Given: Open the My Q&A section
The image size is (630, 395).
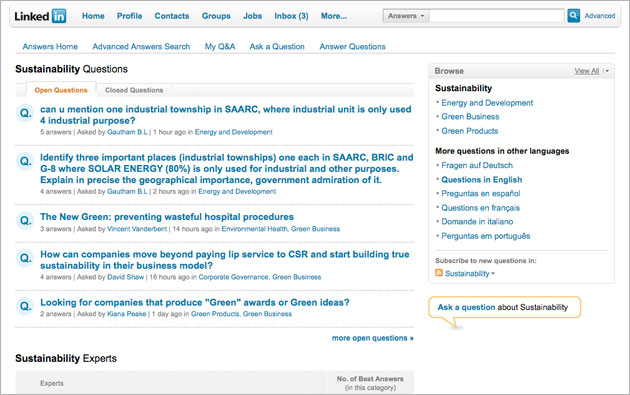Looking at the screenshot, I should 220,47.
